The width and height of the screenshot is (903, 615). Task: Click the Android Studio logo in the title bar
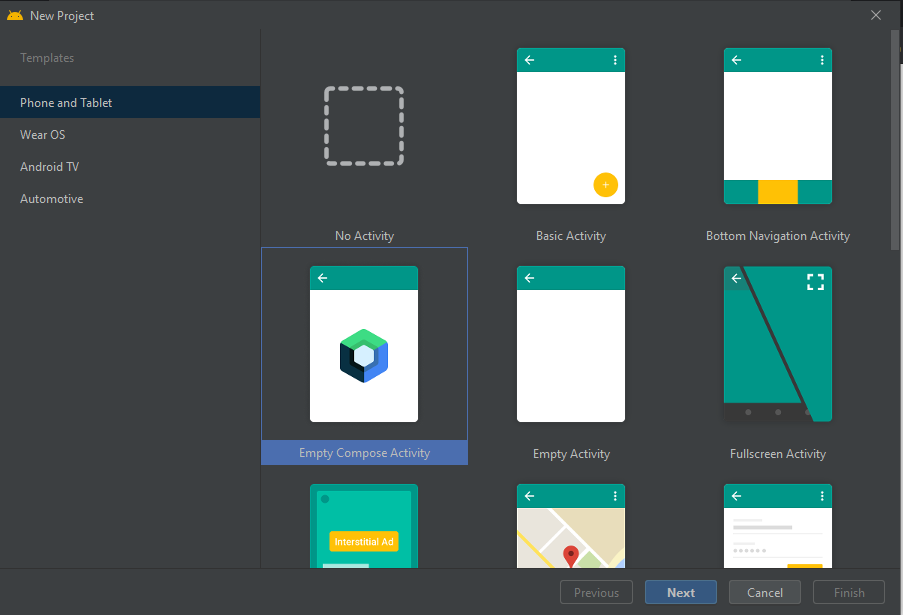click(x=14, y=15)
